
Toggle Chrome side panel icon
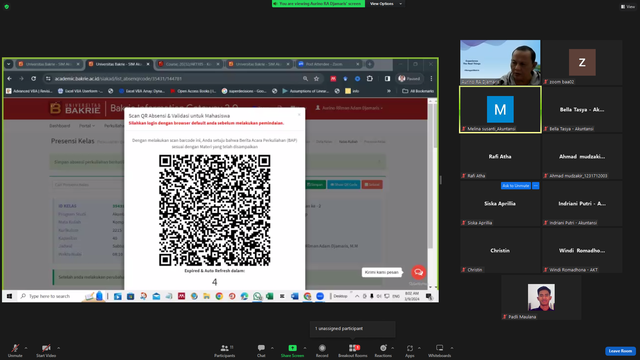point(387,78)
